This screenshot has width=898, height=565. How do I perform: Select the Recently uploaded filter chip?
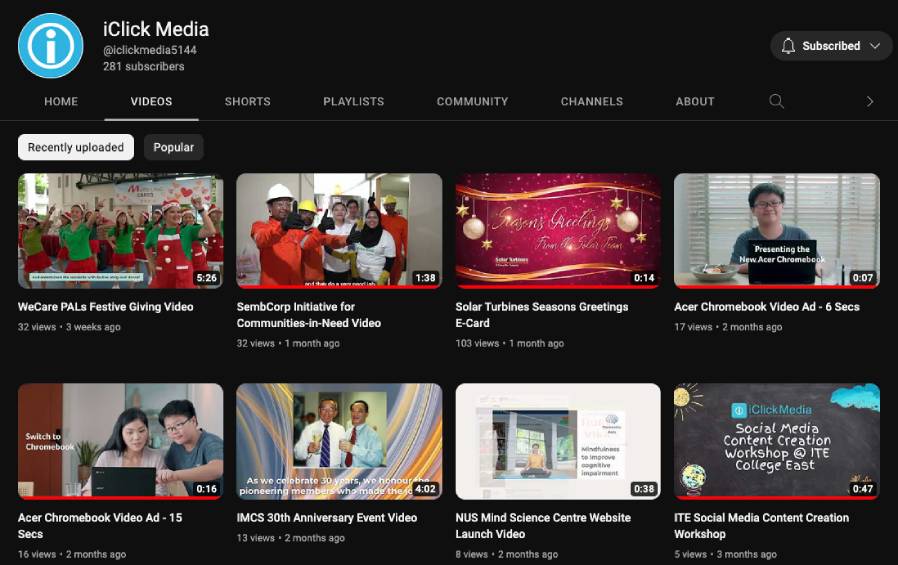pos(76,147)
